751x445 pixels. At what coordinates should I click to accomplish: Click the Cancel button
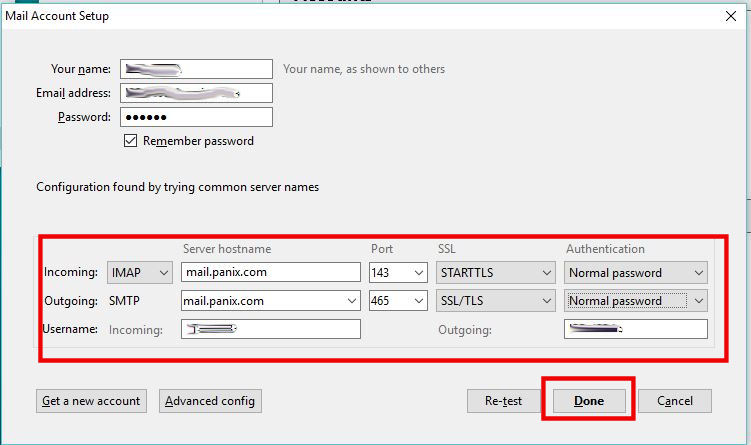674,401
